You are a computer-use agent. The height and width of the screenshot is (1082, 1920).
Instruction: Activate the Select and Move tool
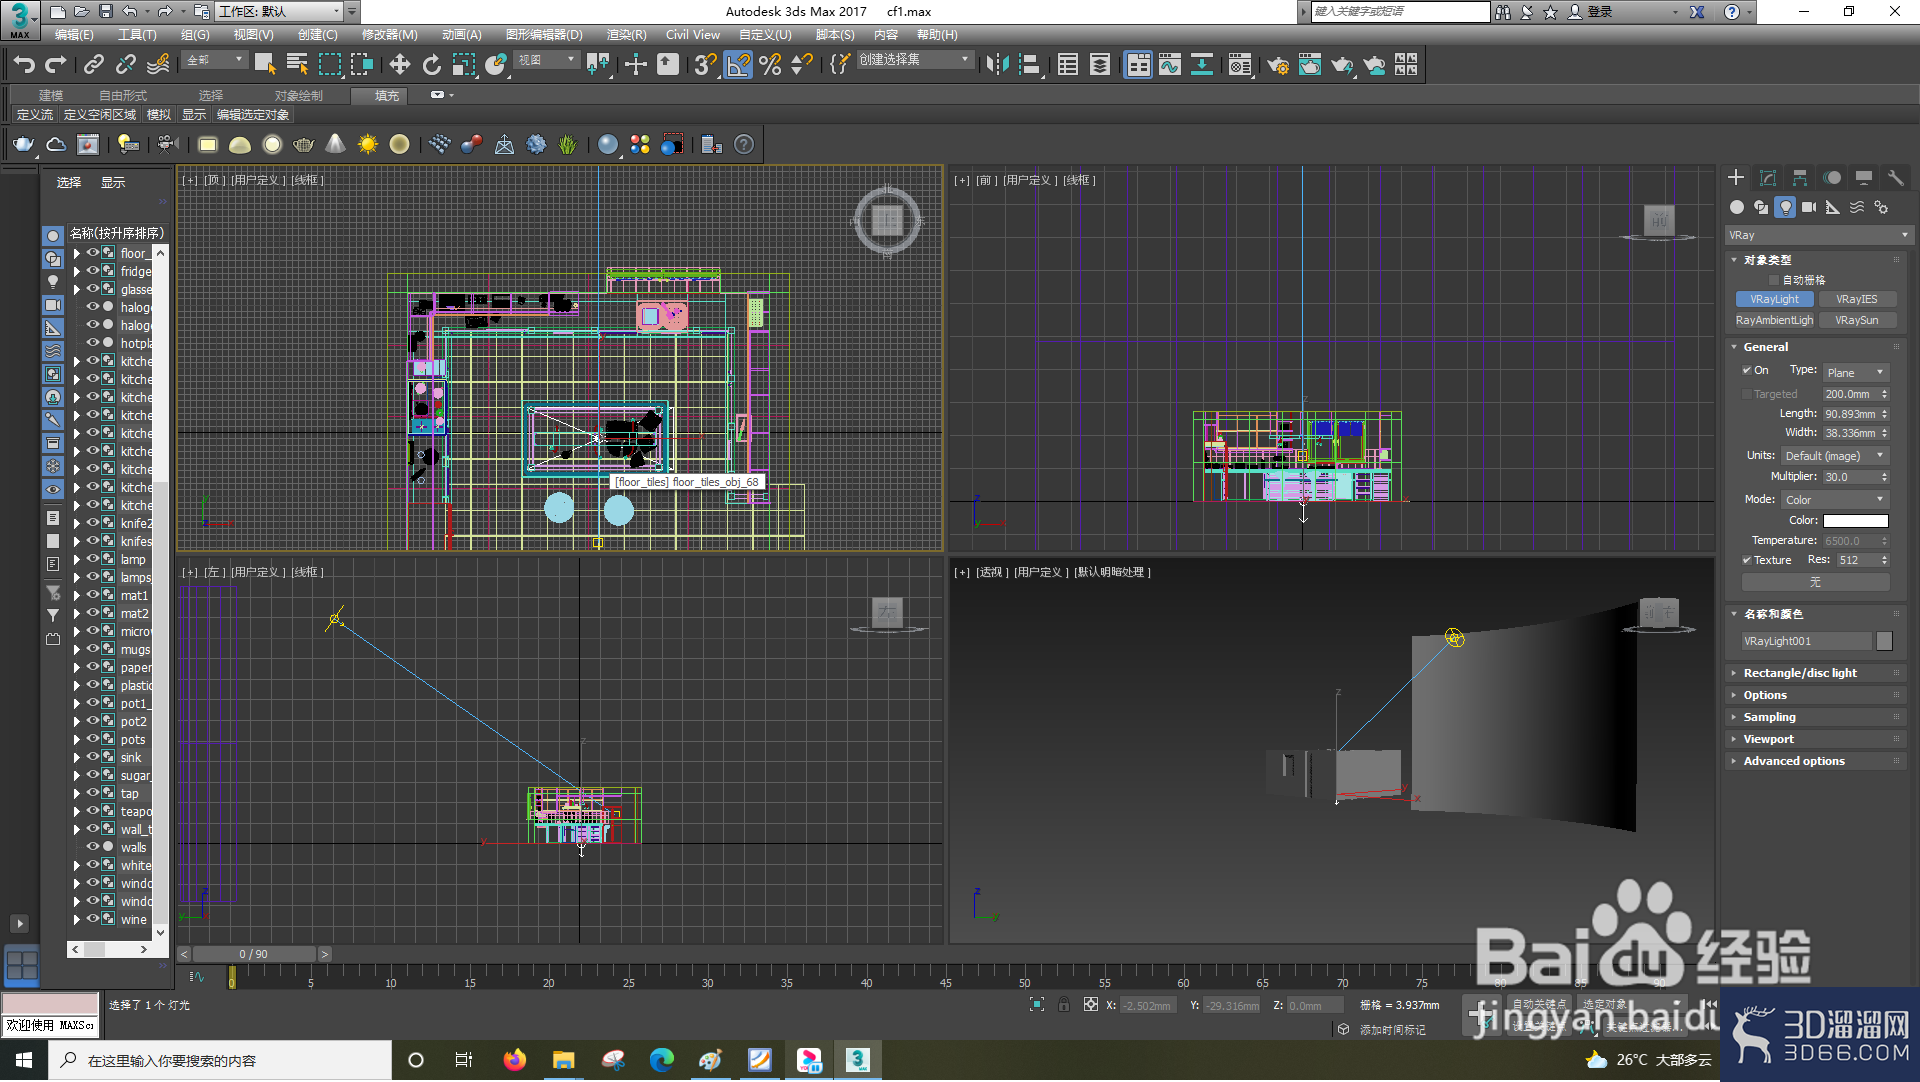[400, 65]
